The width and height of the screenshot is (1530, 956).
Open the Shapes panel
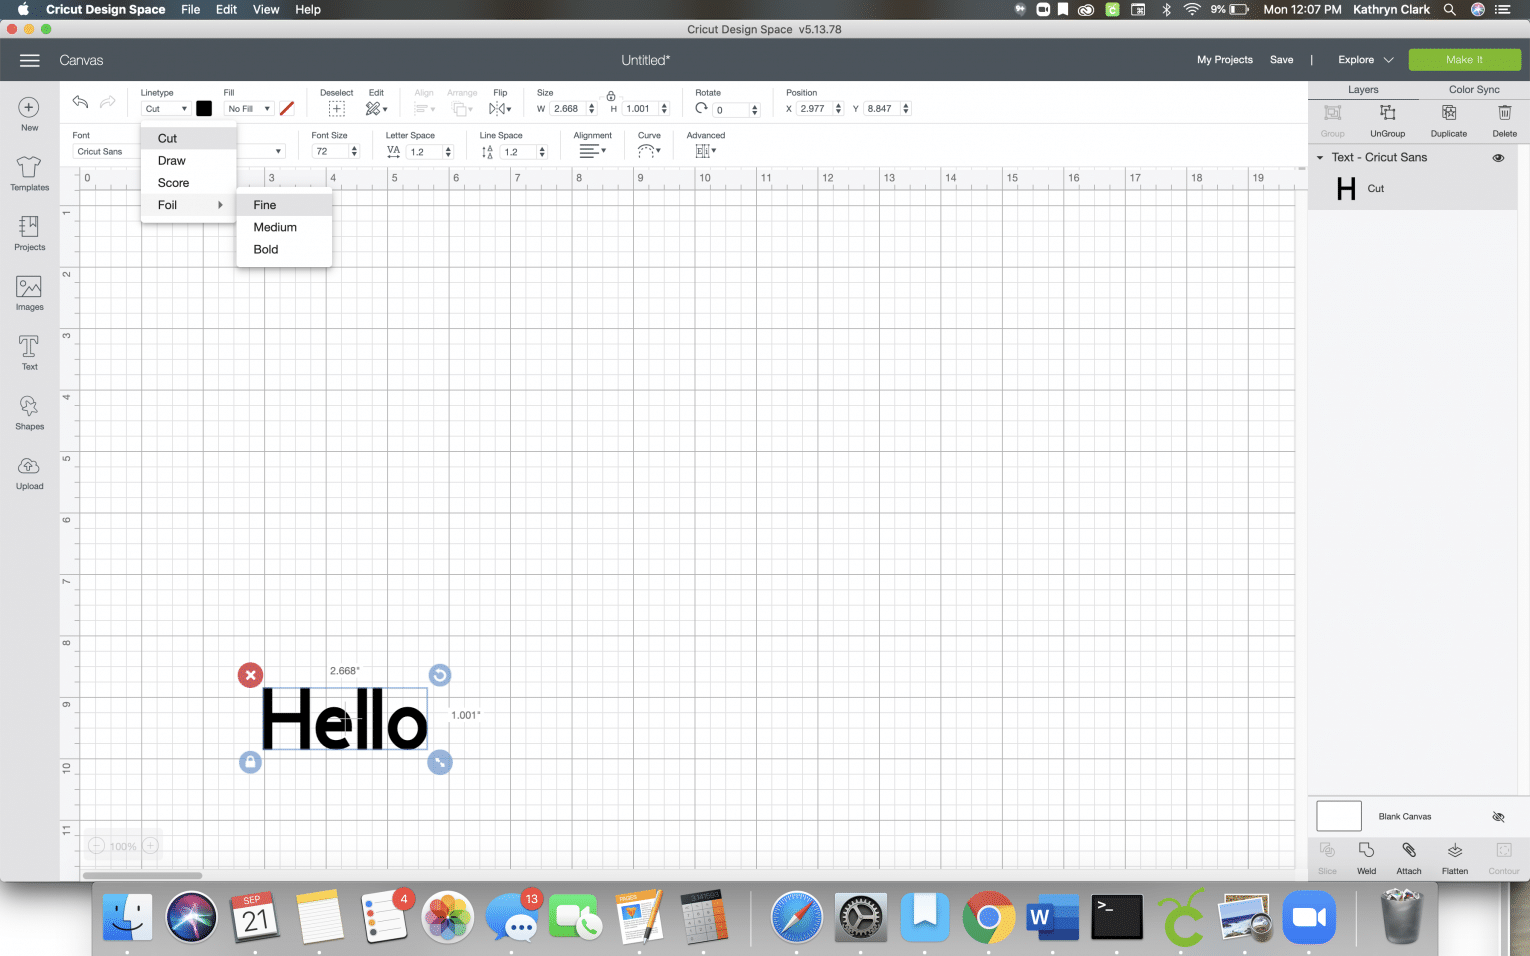click(x=29, y=406)
